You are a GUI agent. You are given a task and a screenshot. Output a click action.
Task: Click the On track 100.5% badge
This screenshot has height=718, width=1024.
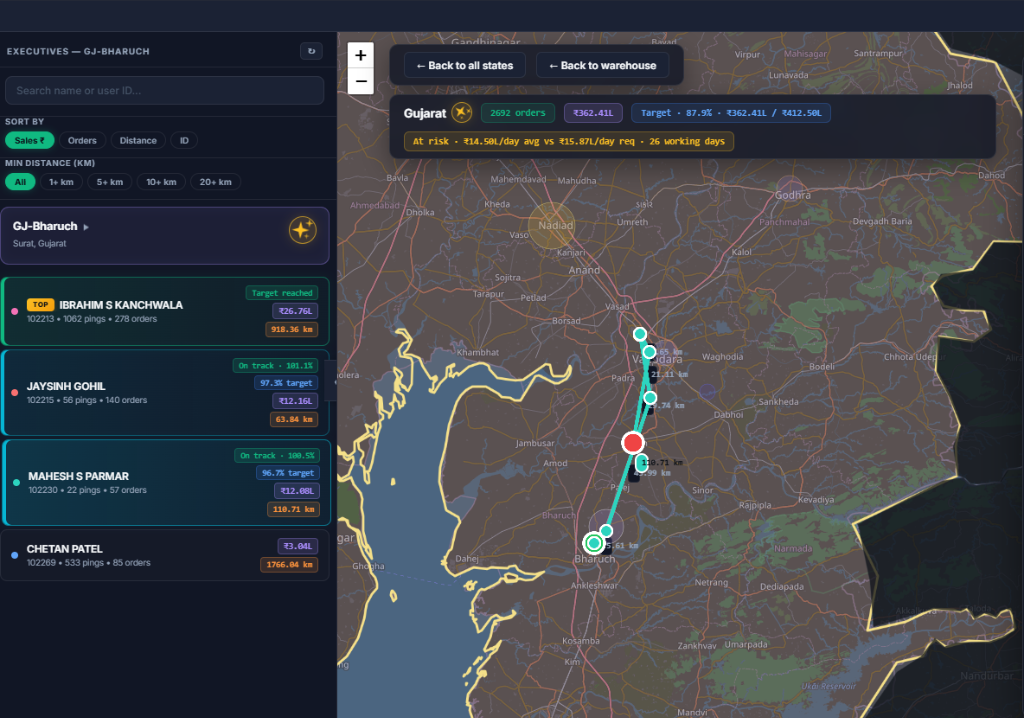click(x=277, y=455)
